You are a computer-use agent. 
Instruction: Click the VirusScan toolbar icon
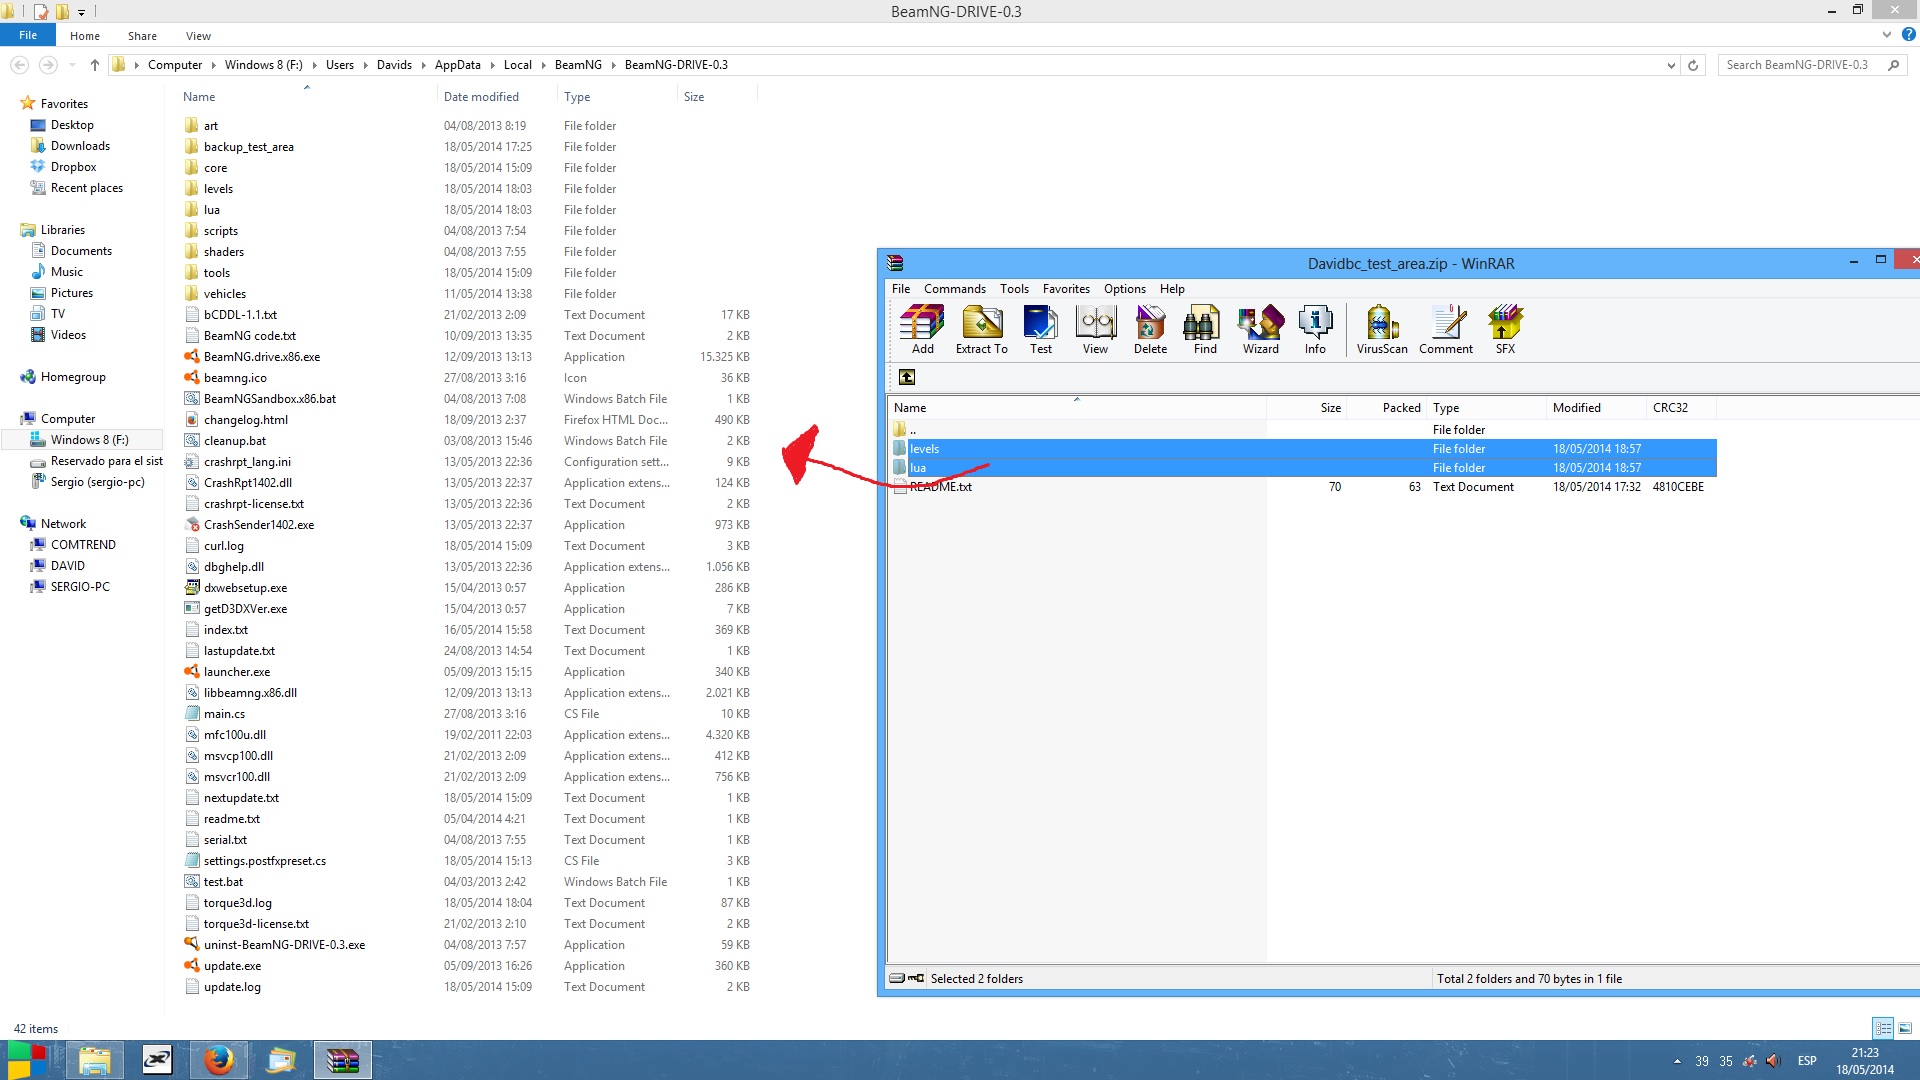click(1381, 330)
